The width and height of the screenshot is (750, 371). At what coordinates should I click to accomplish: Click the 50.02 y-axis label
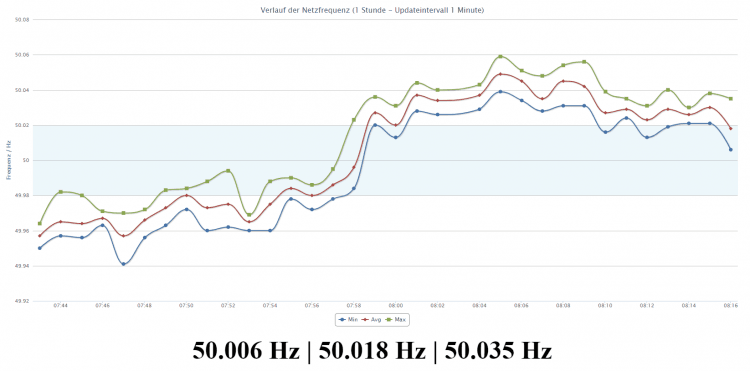[23, 125]
